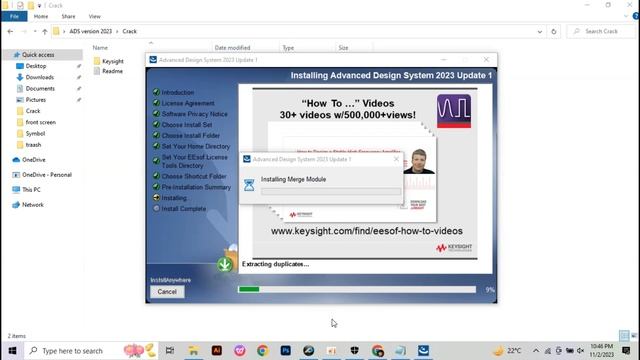Open the Symbol folder shortcut

[35, 133]
